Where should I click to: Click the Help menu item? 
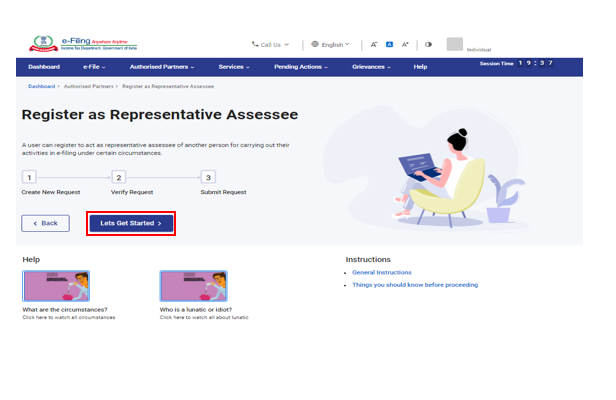[x=420, y=67]
